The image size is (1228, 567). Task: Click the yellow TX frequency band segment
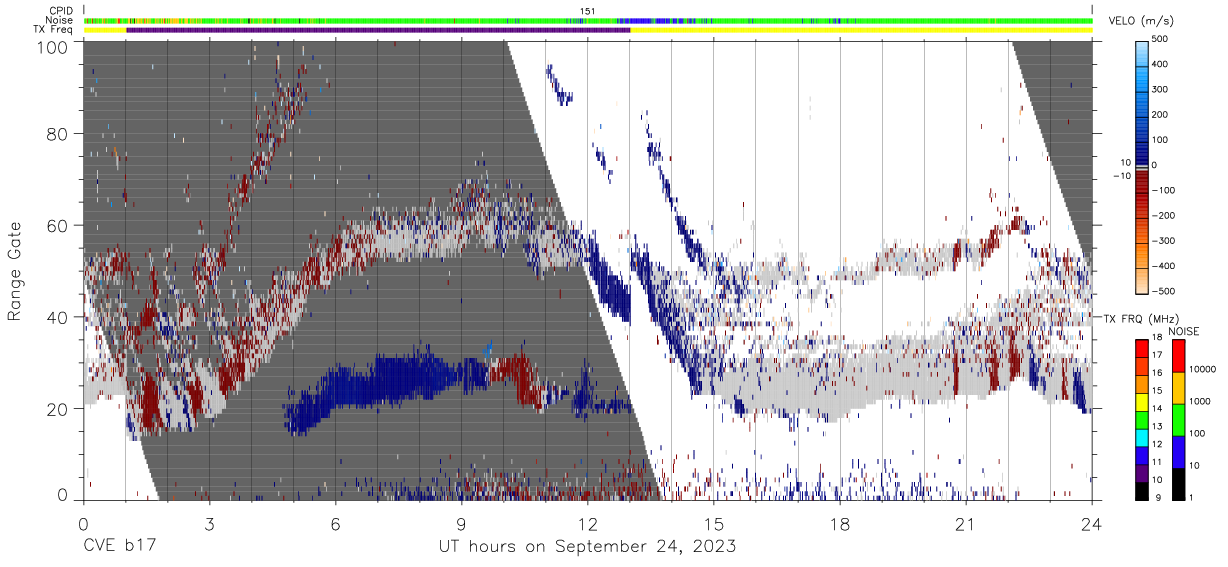coord(861,30)
